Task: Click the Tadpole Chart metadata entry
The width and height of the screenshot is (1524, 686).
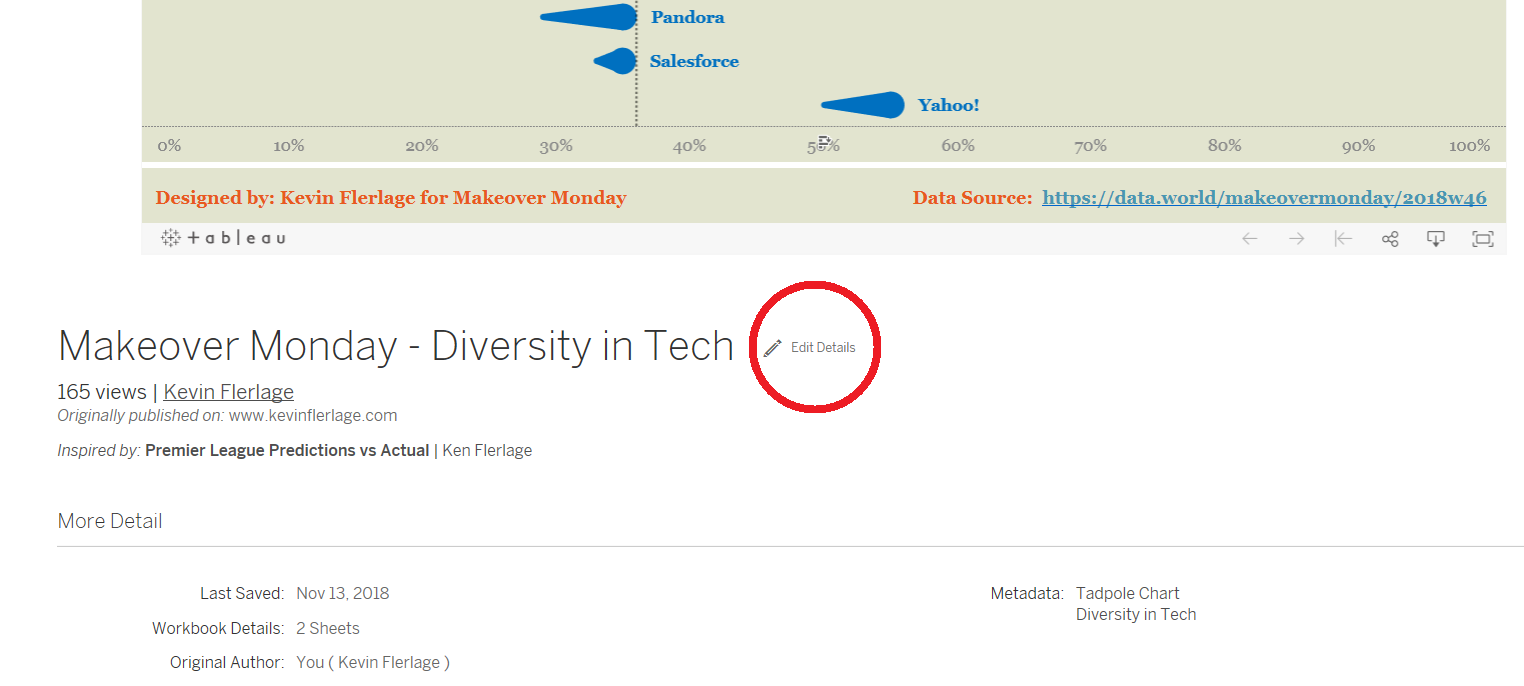Action: (x=1128, y=593)
